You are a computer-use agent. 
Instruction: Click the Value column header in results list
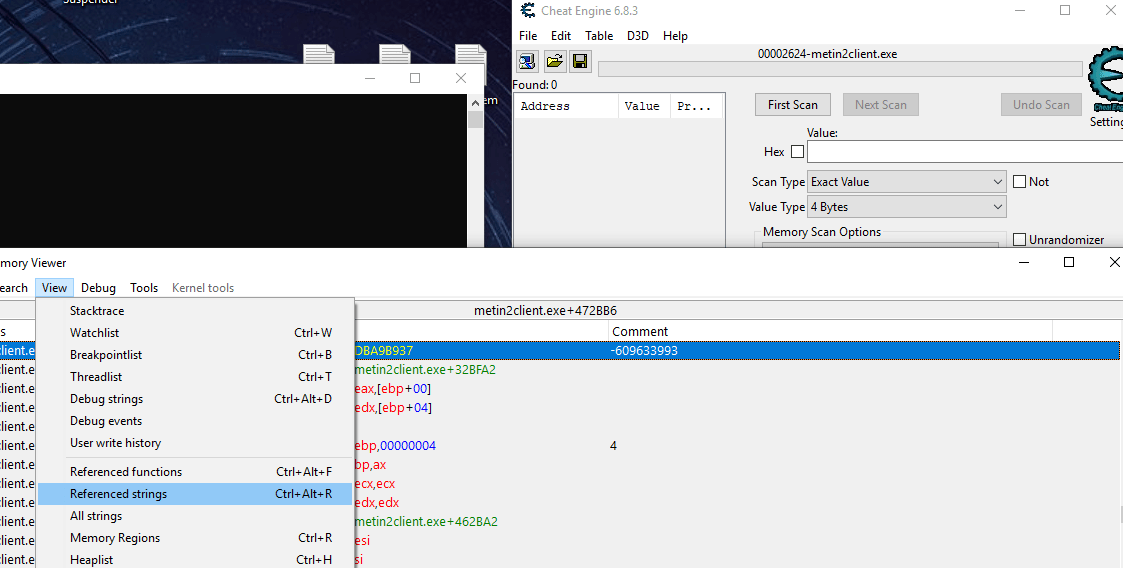coord(644,106)
